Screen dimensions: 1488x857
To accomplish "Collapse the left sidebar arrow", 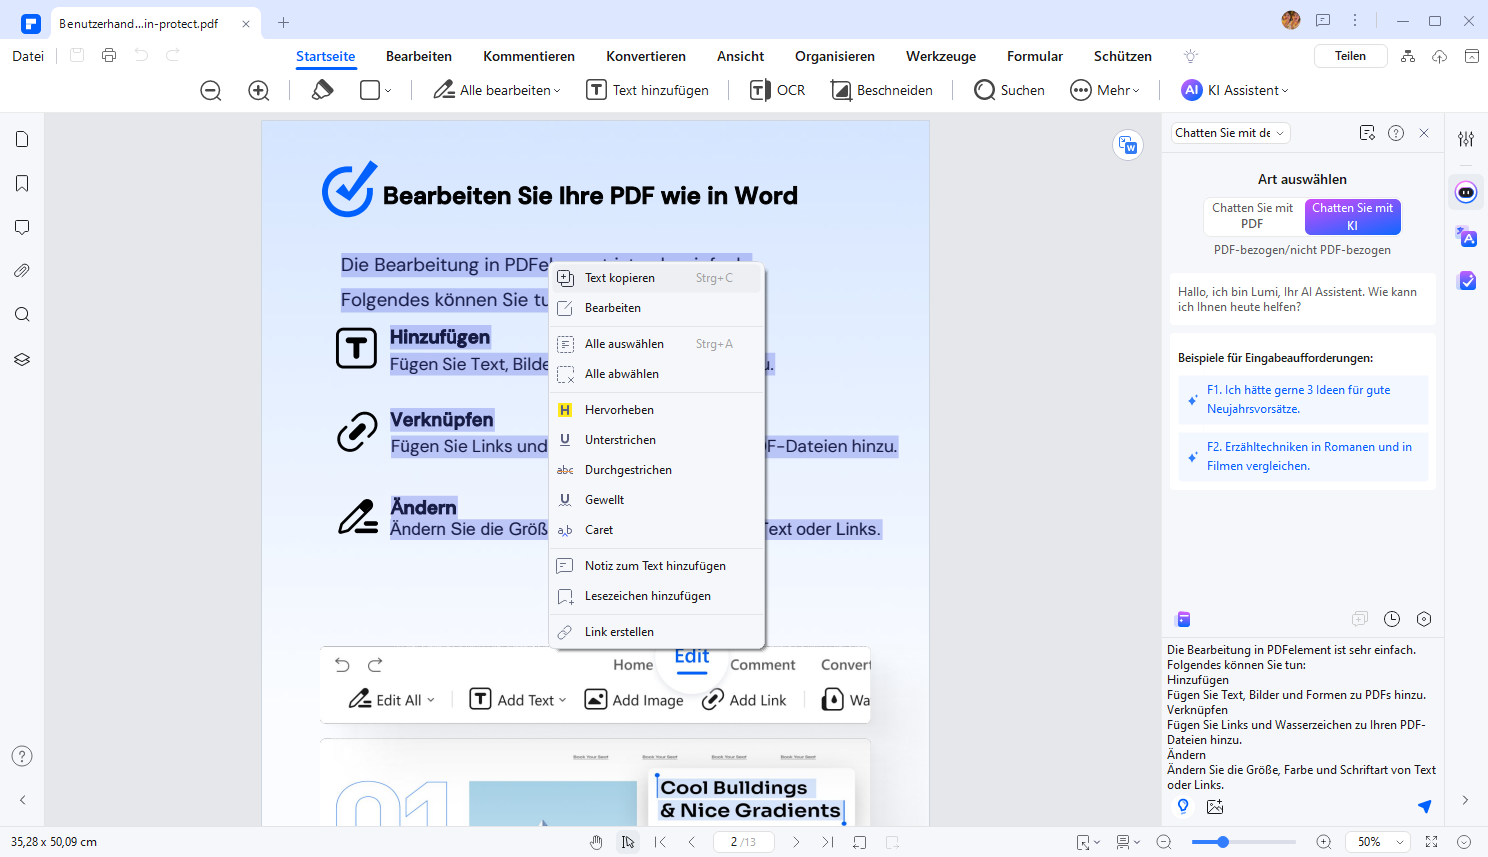I will click(22, 800).
